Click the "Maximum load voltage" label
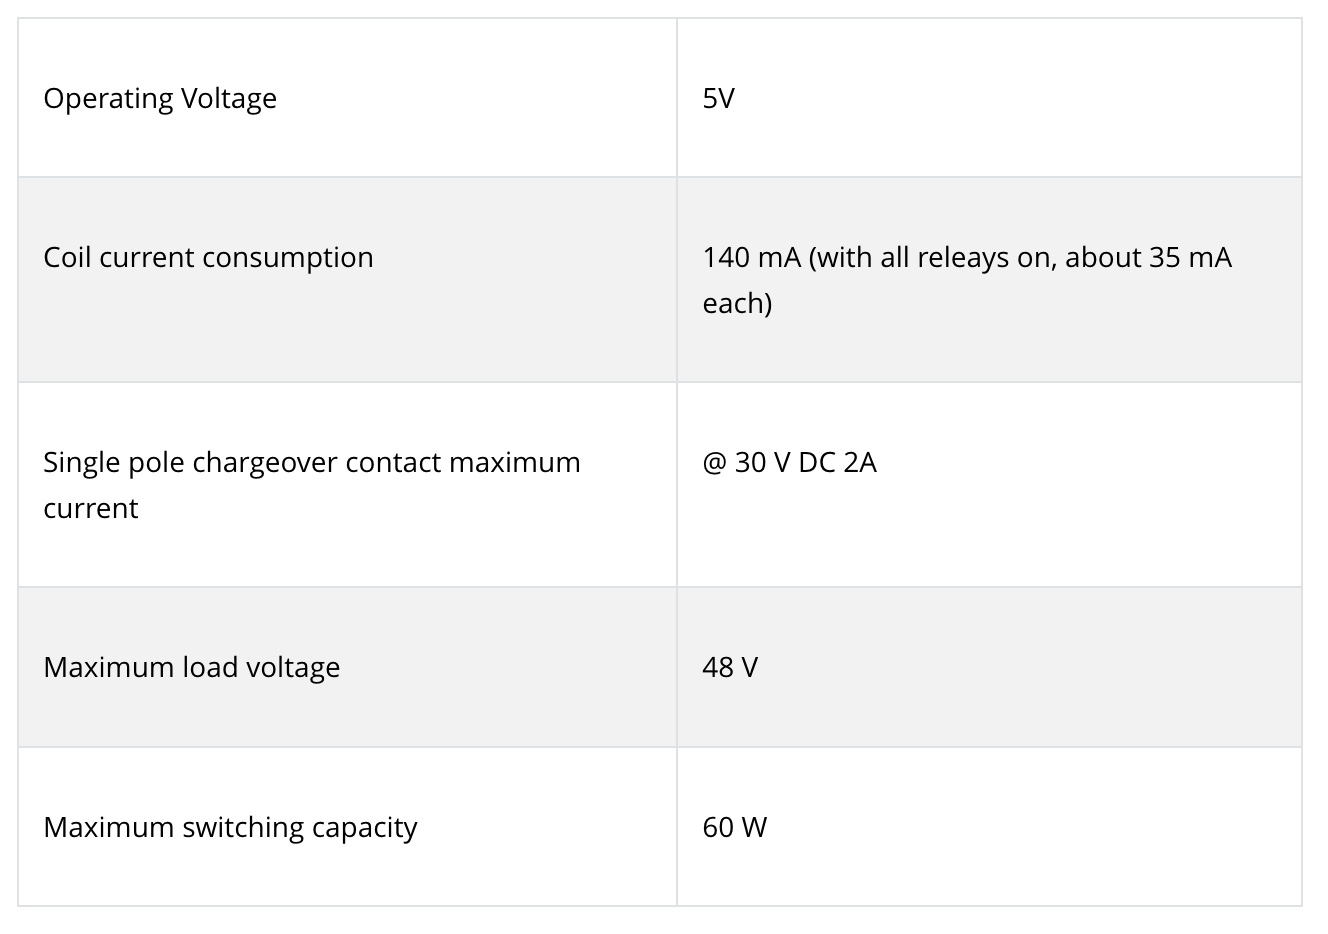The height and width of the screenshot is (934, 1328). (x=191, y=667)
